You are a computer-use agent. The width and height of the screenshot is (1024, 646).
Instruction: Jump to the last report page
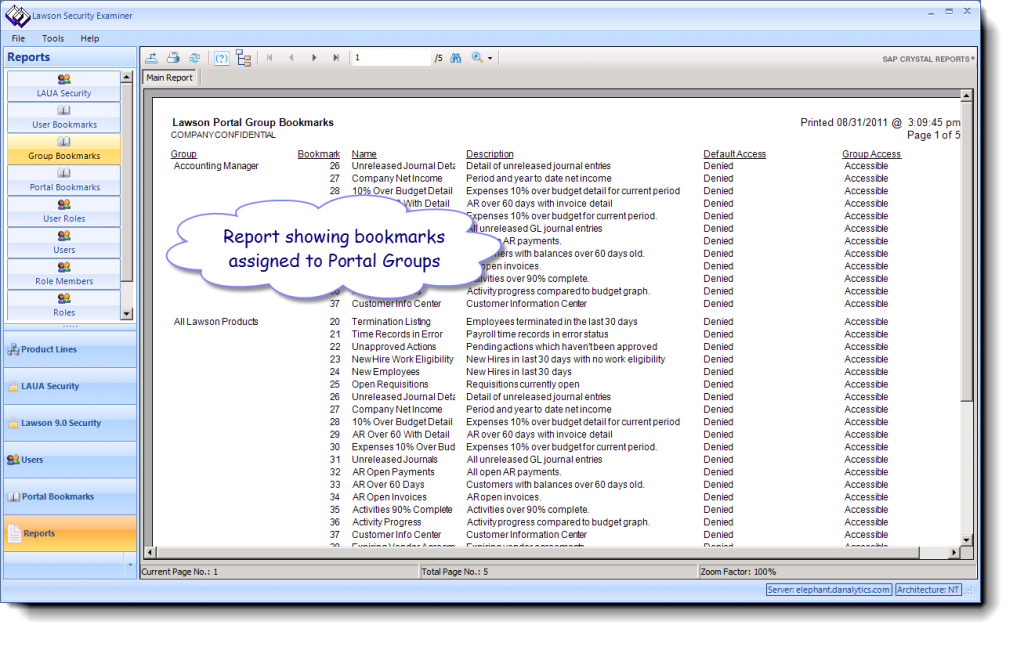336,58
